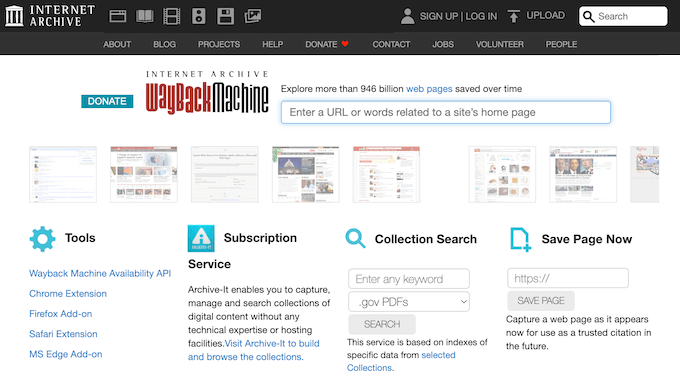680x384 pixels.
Task: Go to JOBS in the navigation bar
Action: (x=443, y=44)
